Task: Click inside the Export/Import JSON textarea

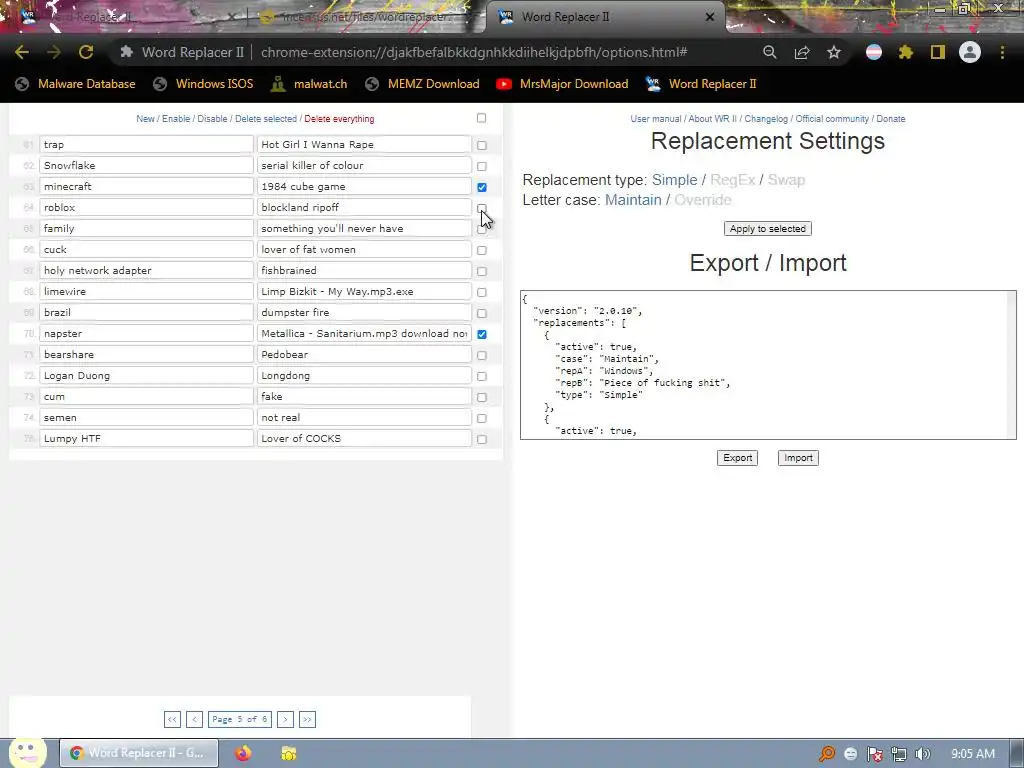Action: pos(768,365)
